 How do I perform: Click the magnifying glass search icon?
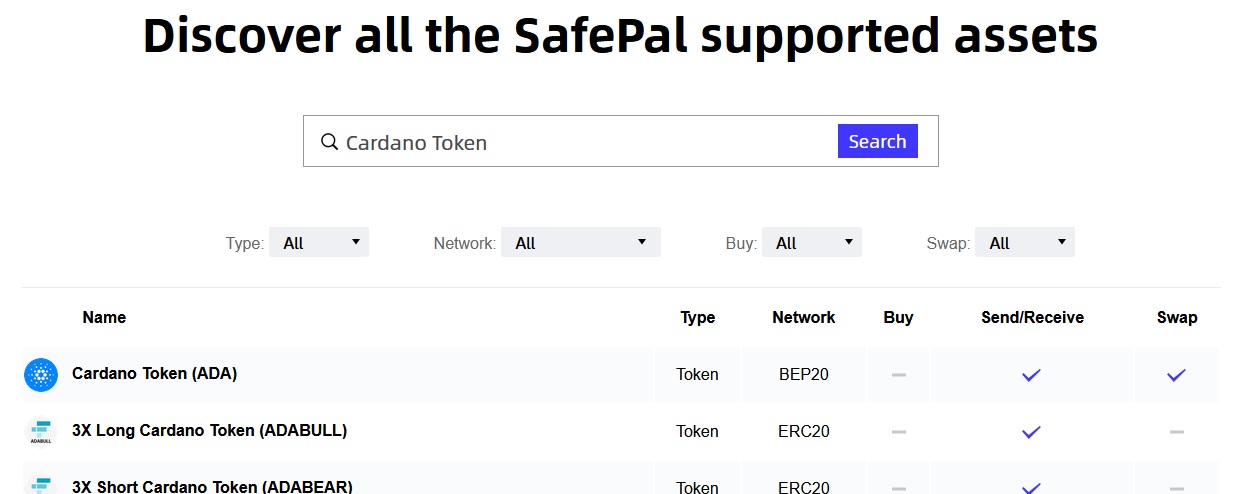(329, 142)
